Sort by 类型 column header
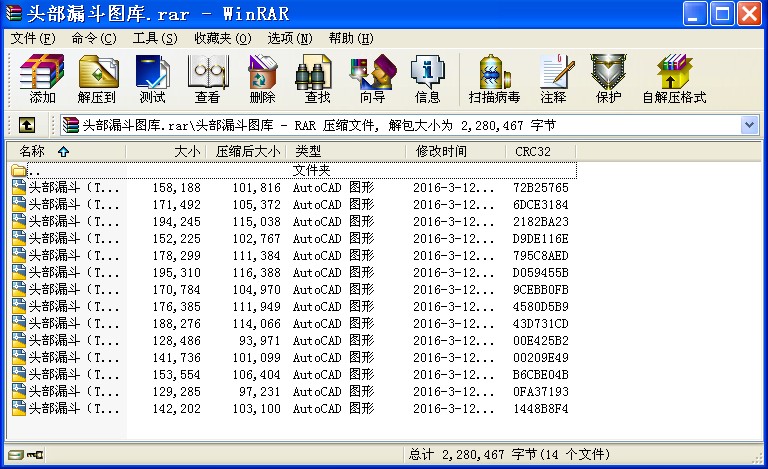Screen dimensions: 768x469 point(346,151)
